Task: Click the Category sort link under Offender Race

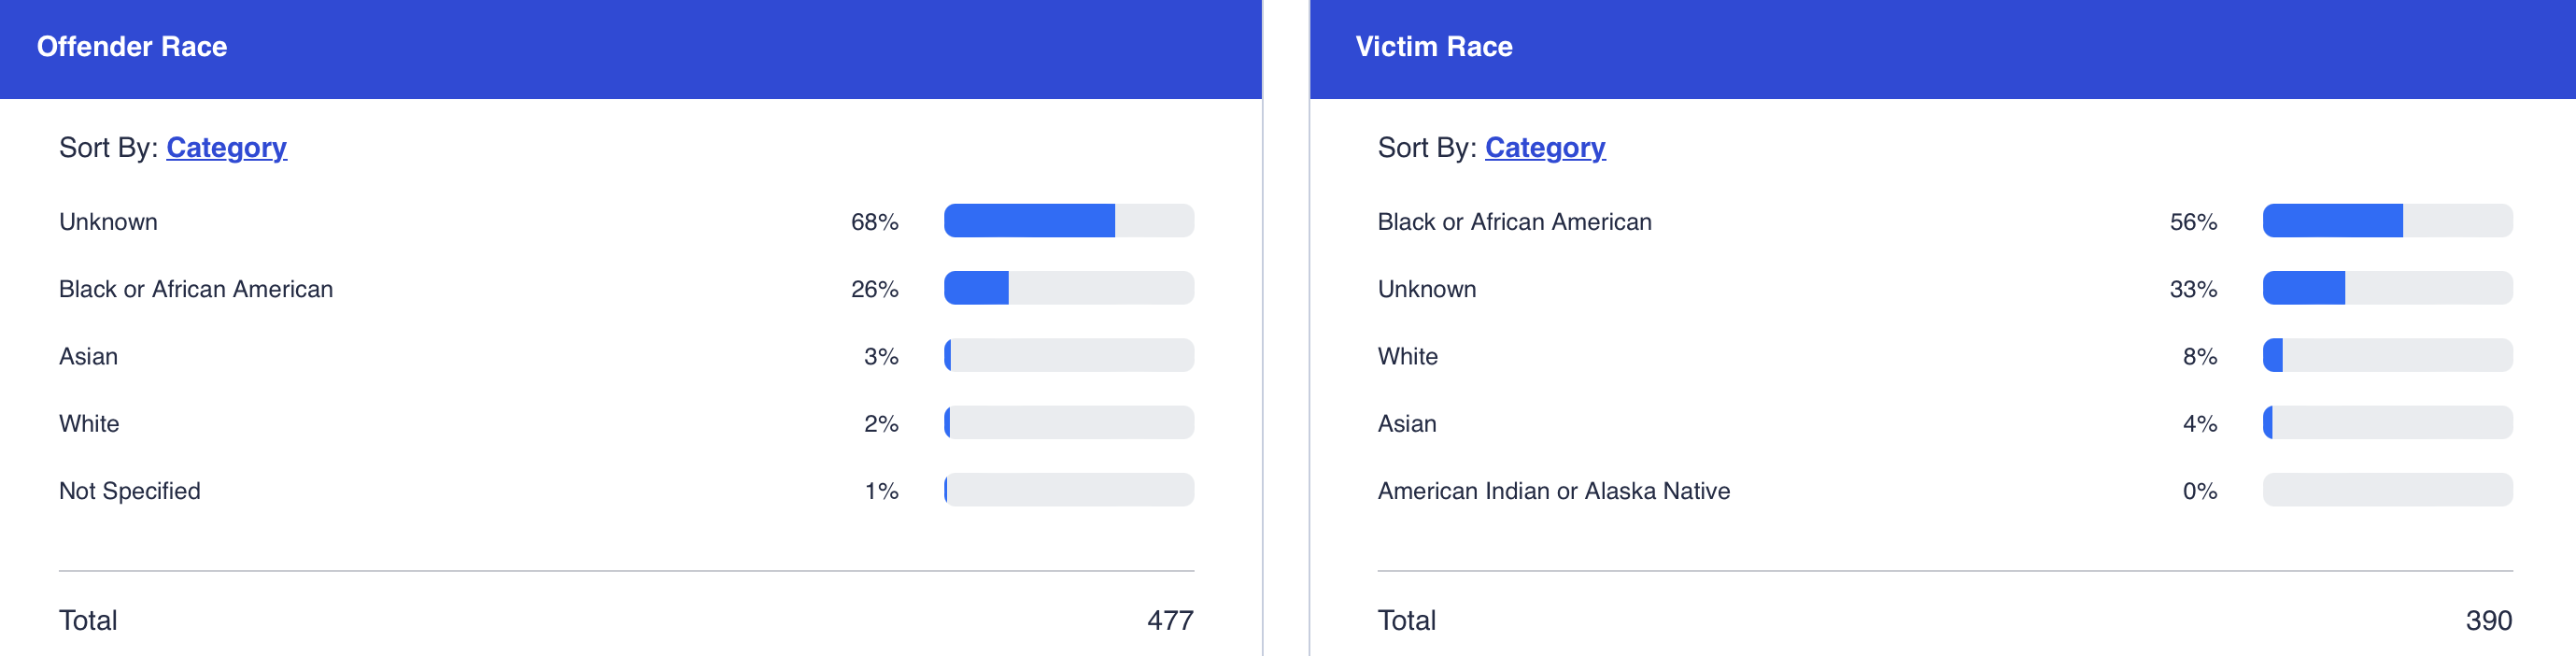Action: 226,148
